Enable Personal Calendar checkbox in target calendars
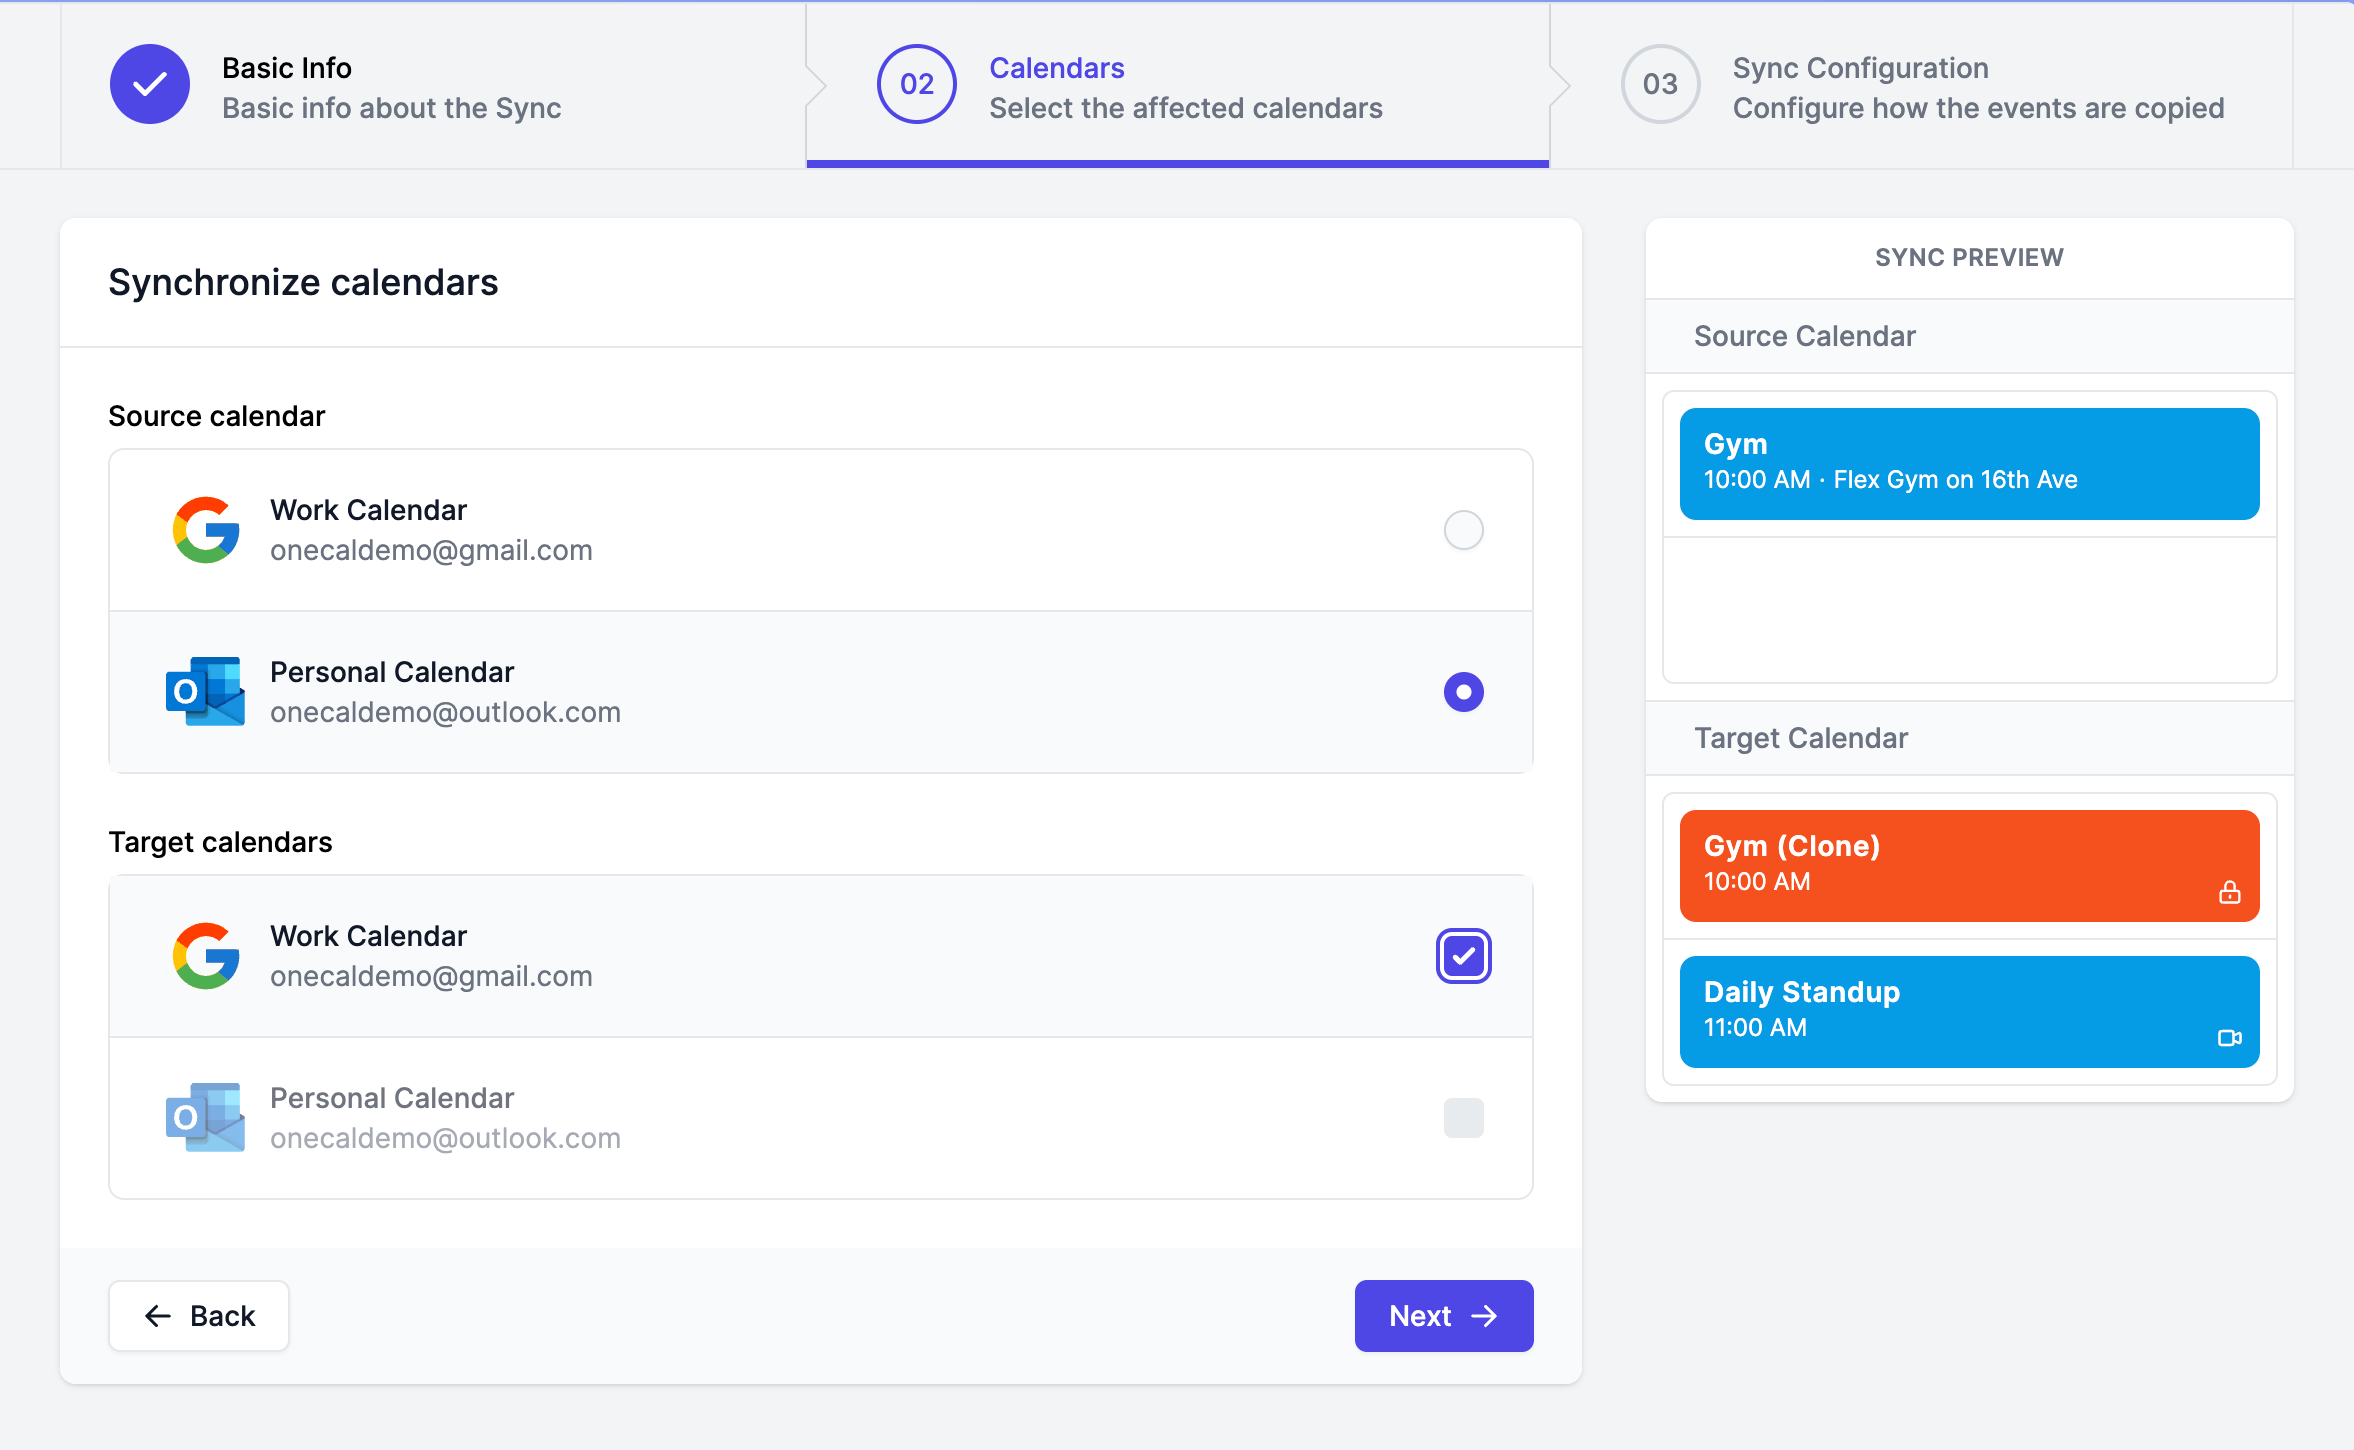Screen dimensions: 2354x1450 pyautogui.click(x=1461, y=1117)
